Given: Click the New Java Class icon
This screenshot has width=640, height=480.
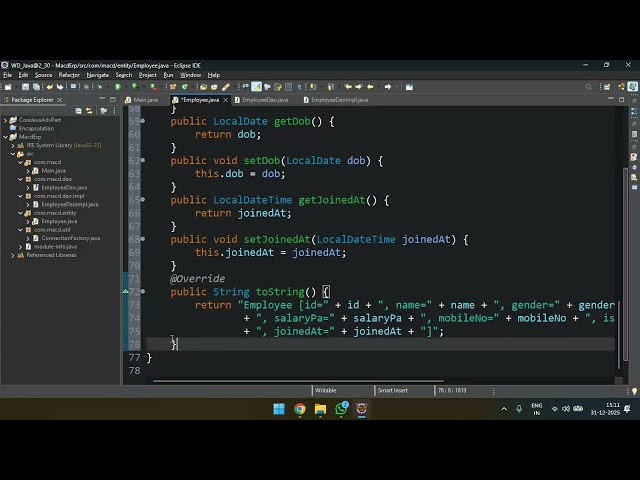Looking at the screenshot, I should tap(184, 87).
